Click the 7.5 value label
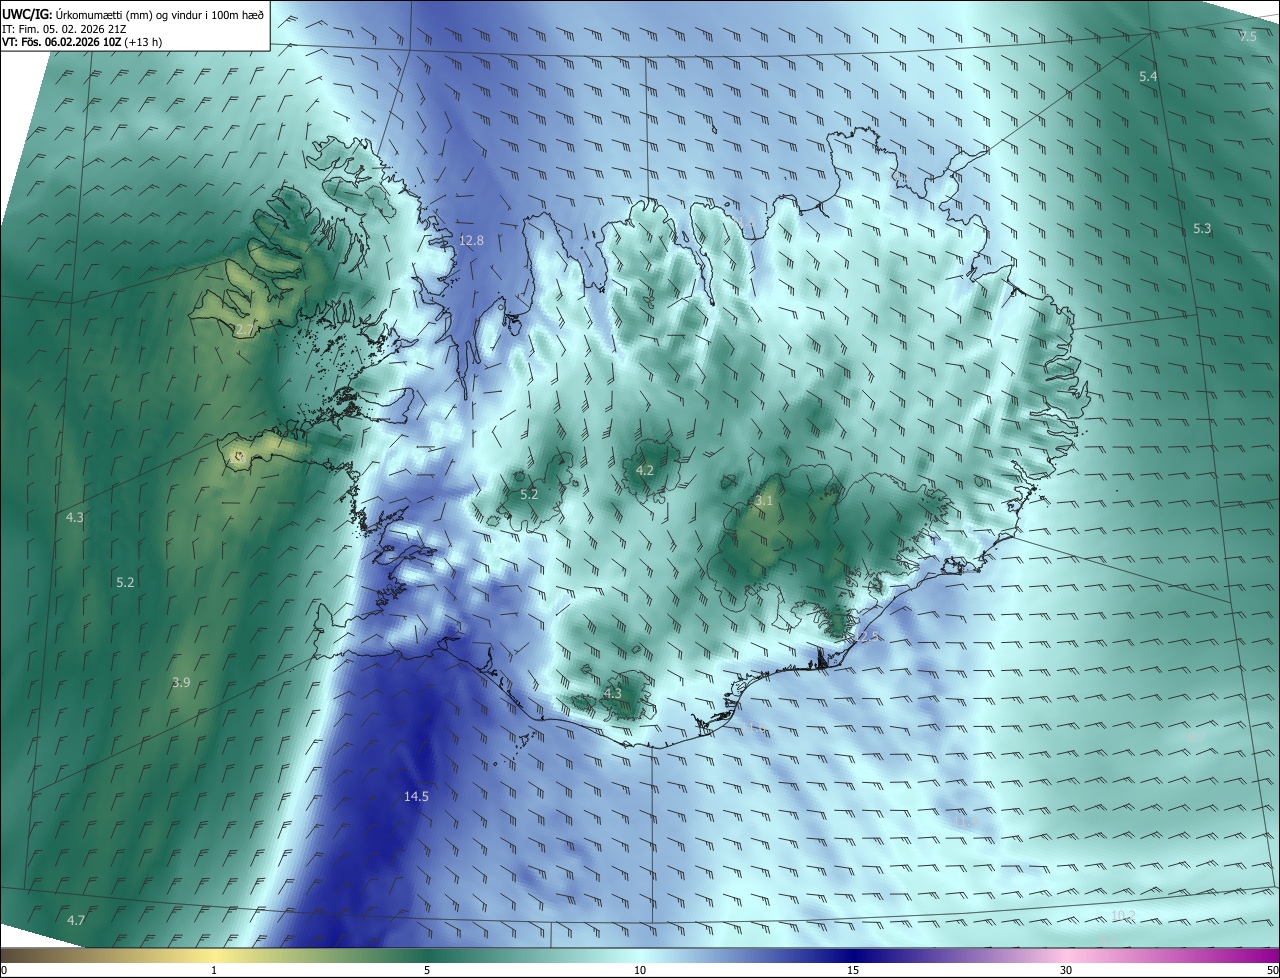 point(1248,36)
